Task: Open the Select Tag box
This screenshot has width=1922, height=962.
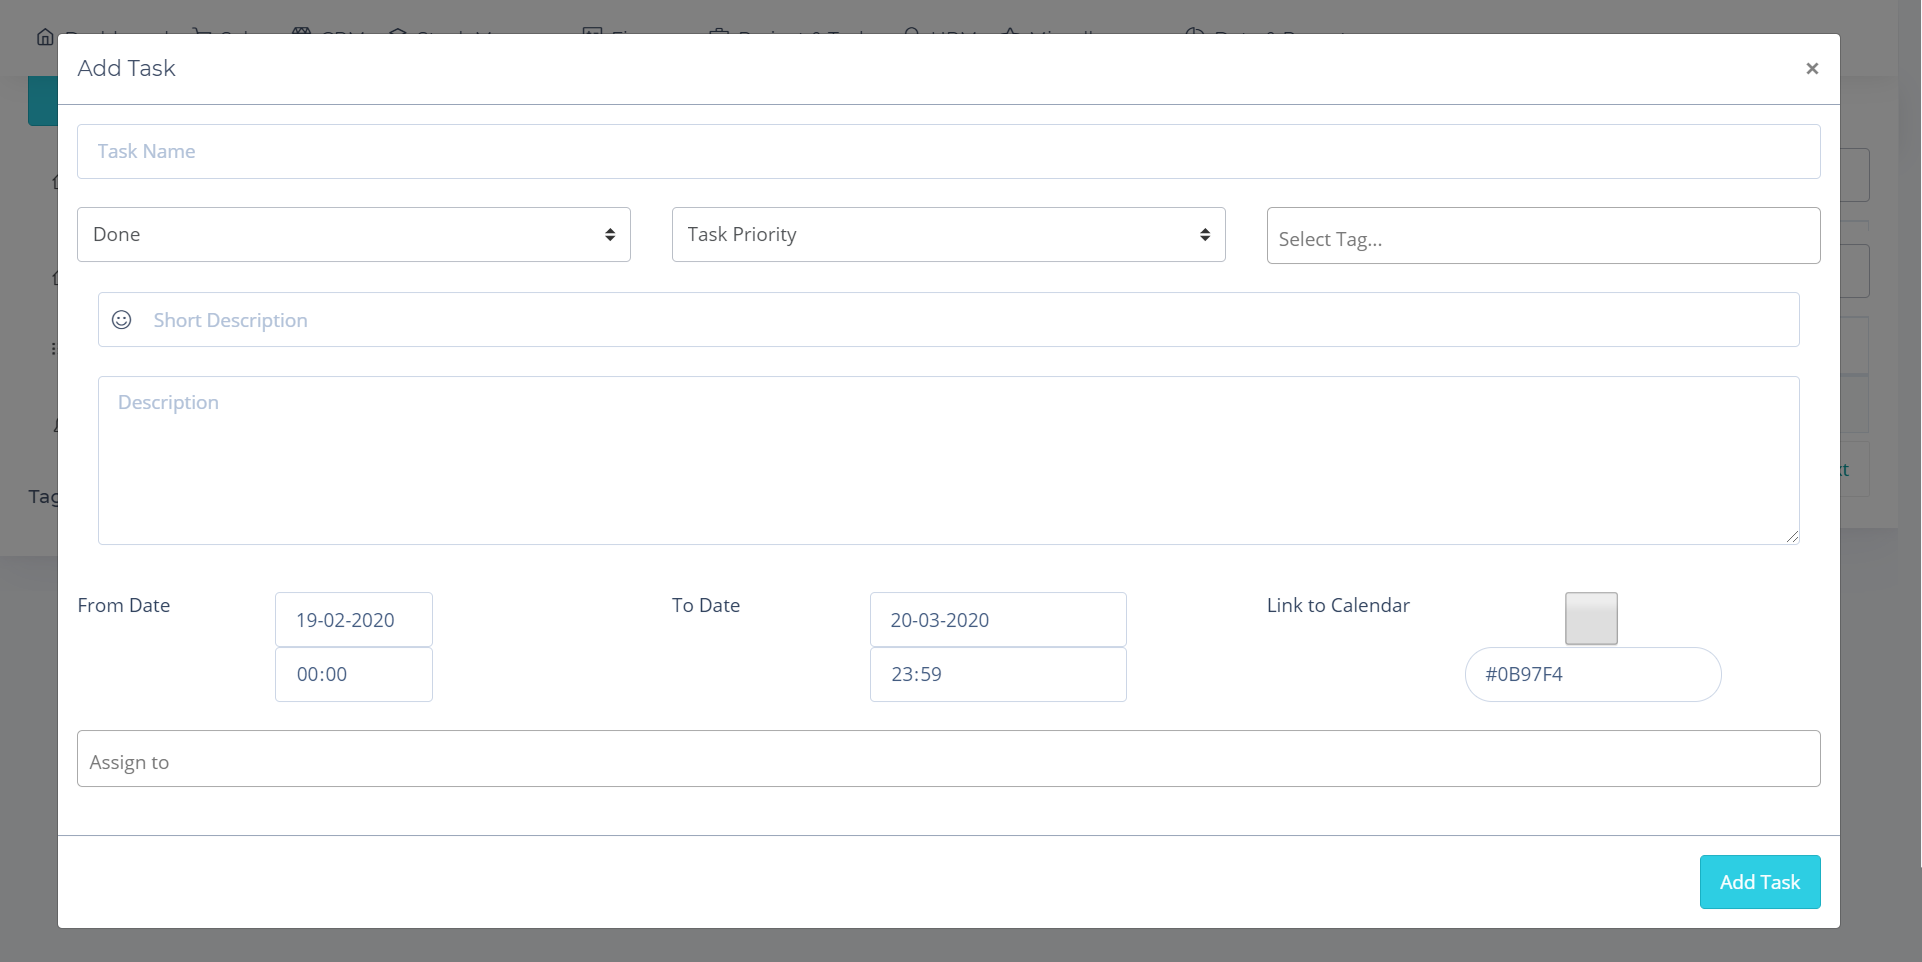Action: (1542, 237)
